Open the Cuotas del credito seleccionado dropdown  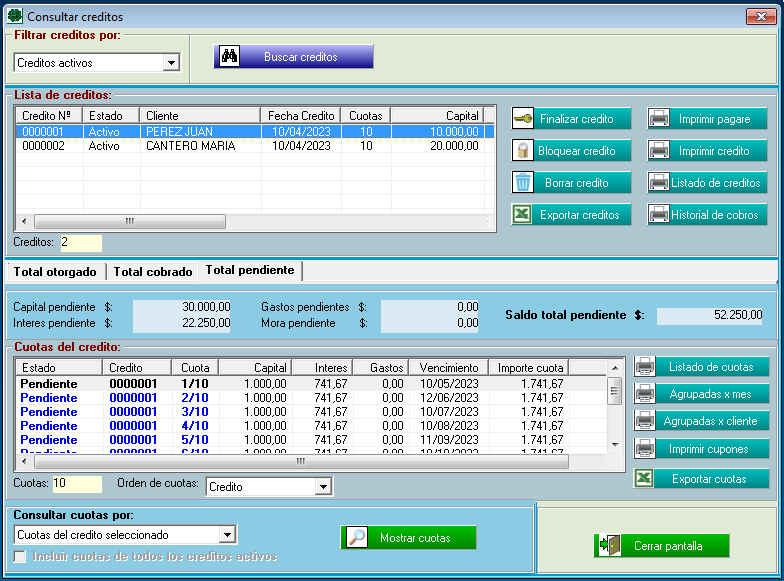point(227,535)
